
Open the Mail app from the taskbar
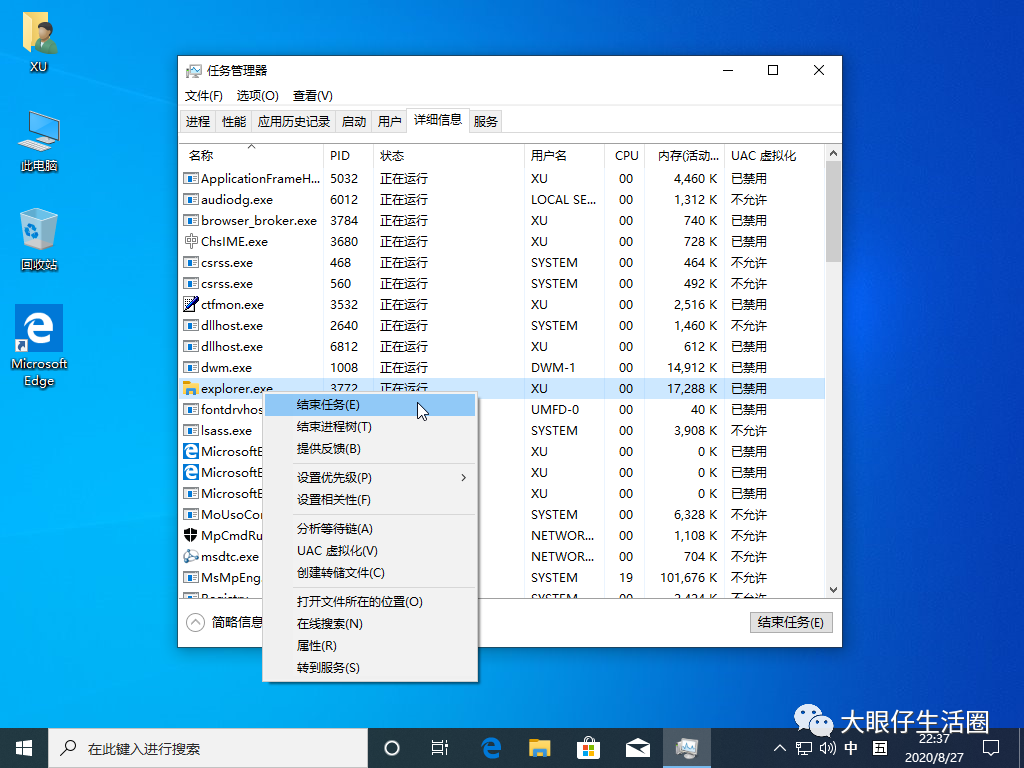(637, 747)
